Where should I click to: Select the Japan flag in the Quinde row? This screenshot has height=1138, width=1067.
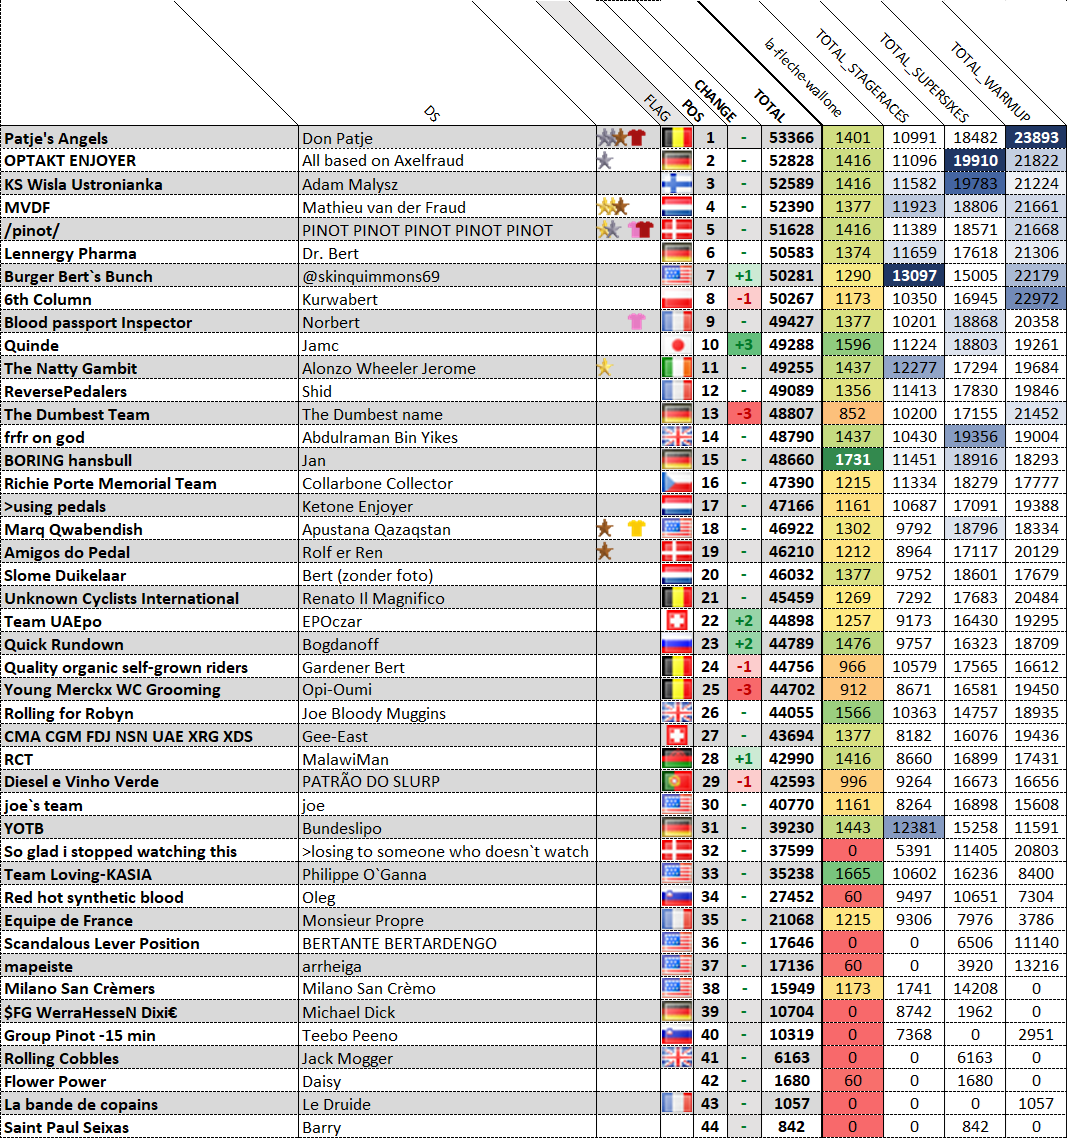pos(677,345)
